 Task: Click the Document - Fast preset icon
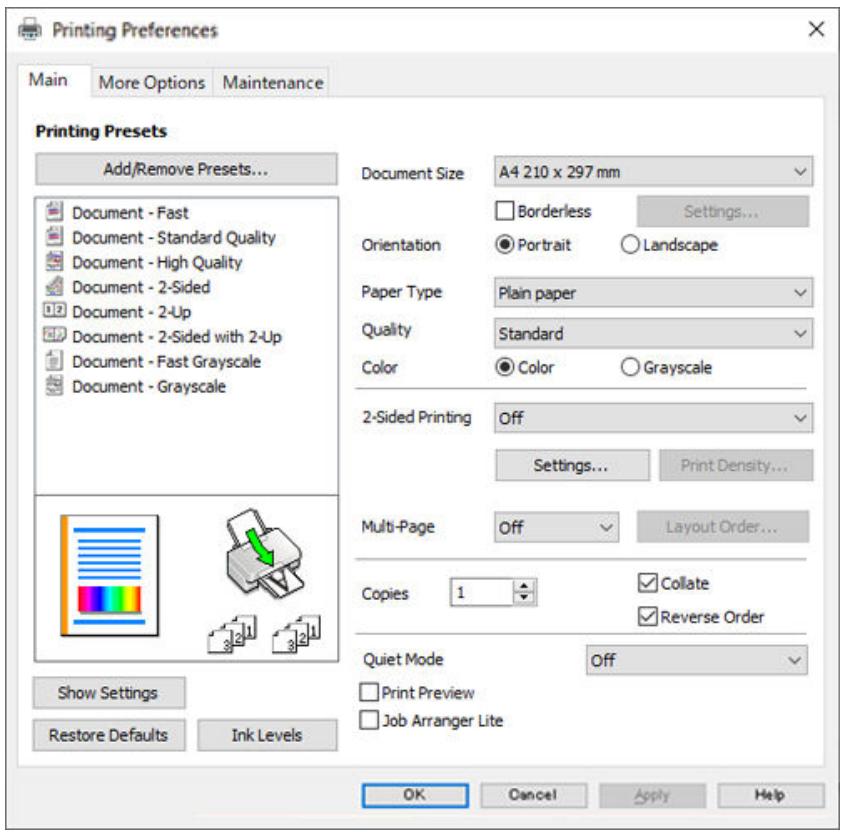tap(54, 212)
